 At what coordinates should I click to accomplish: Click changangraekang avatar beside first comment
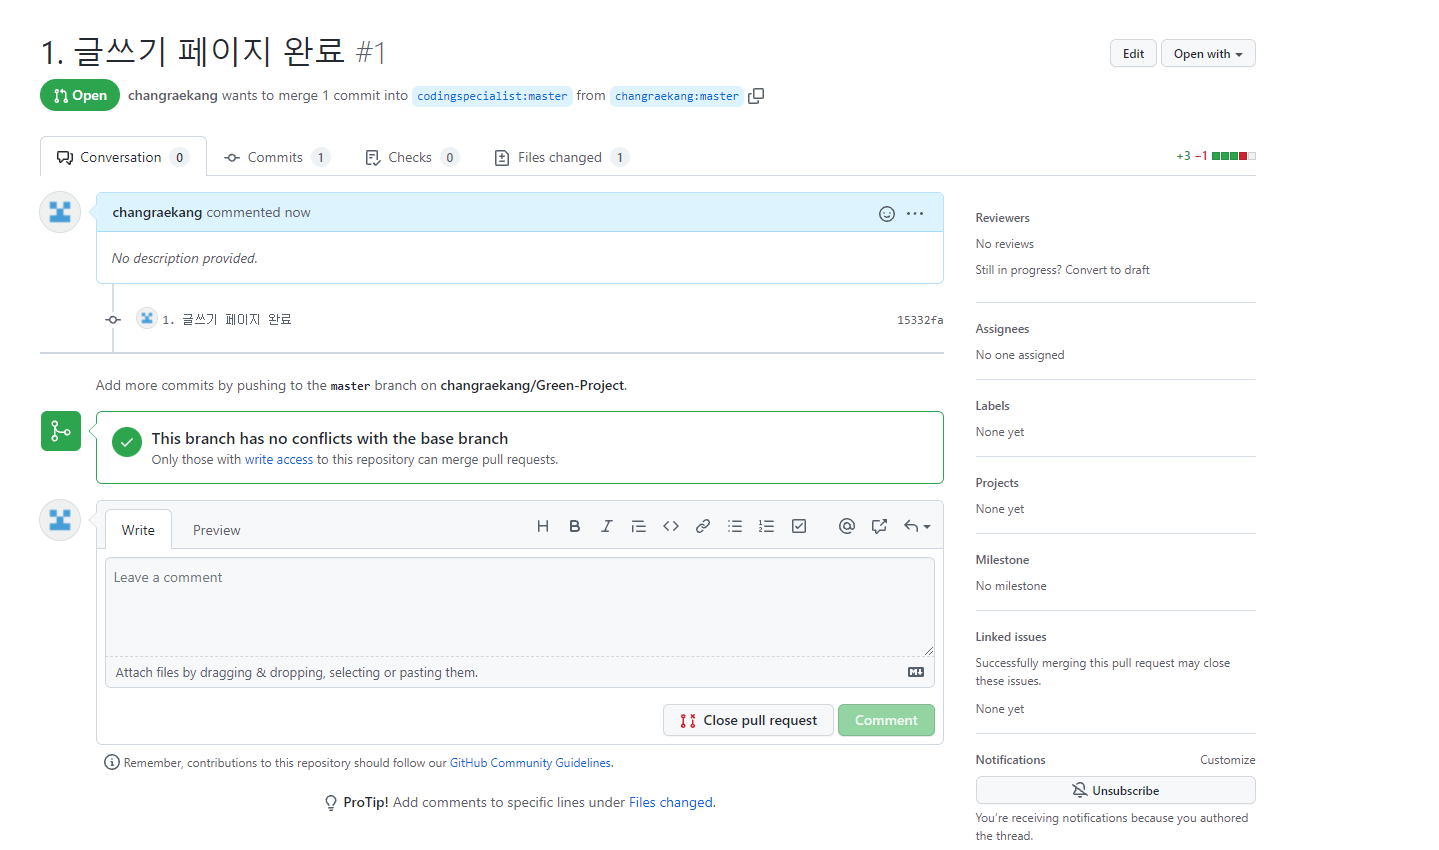point(60,212)
